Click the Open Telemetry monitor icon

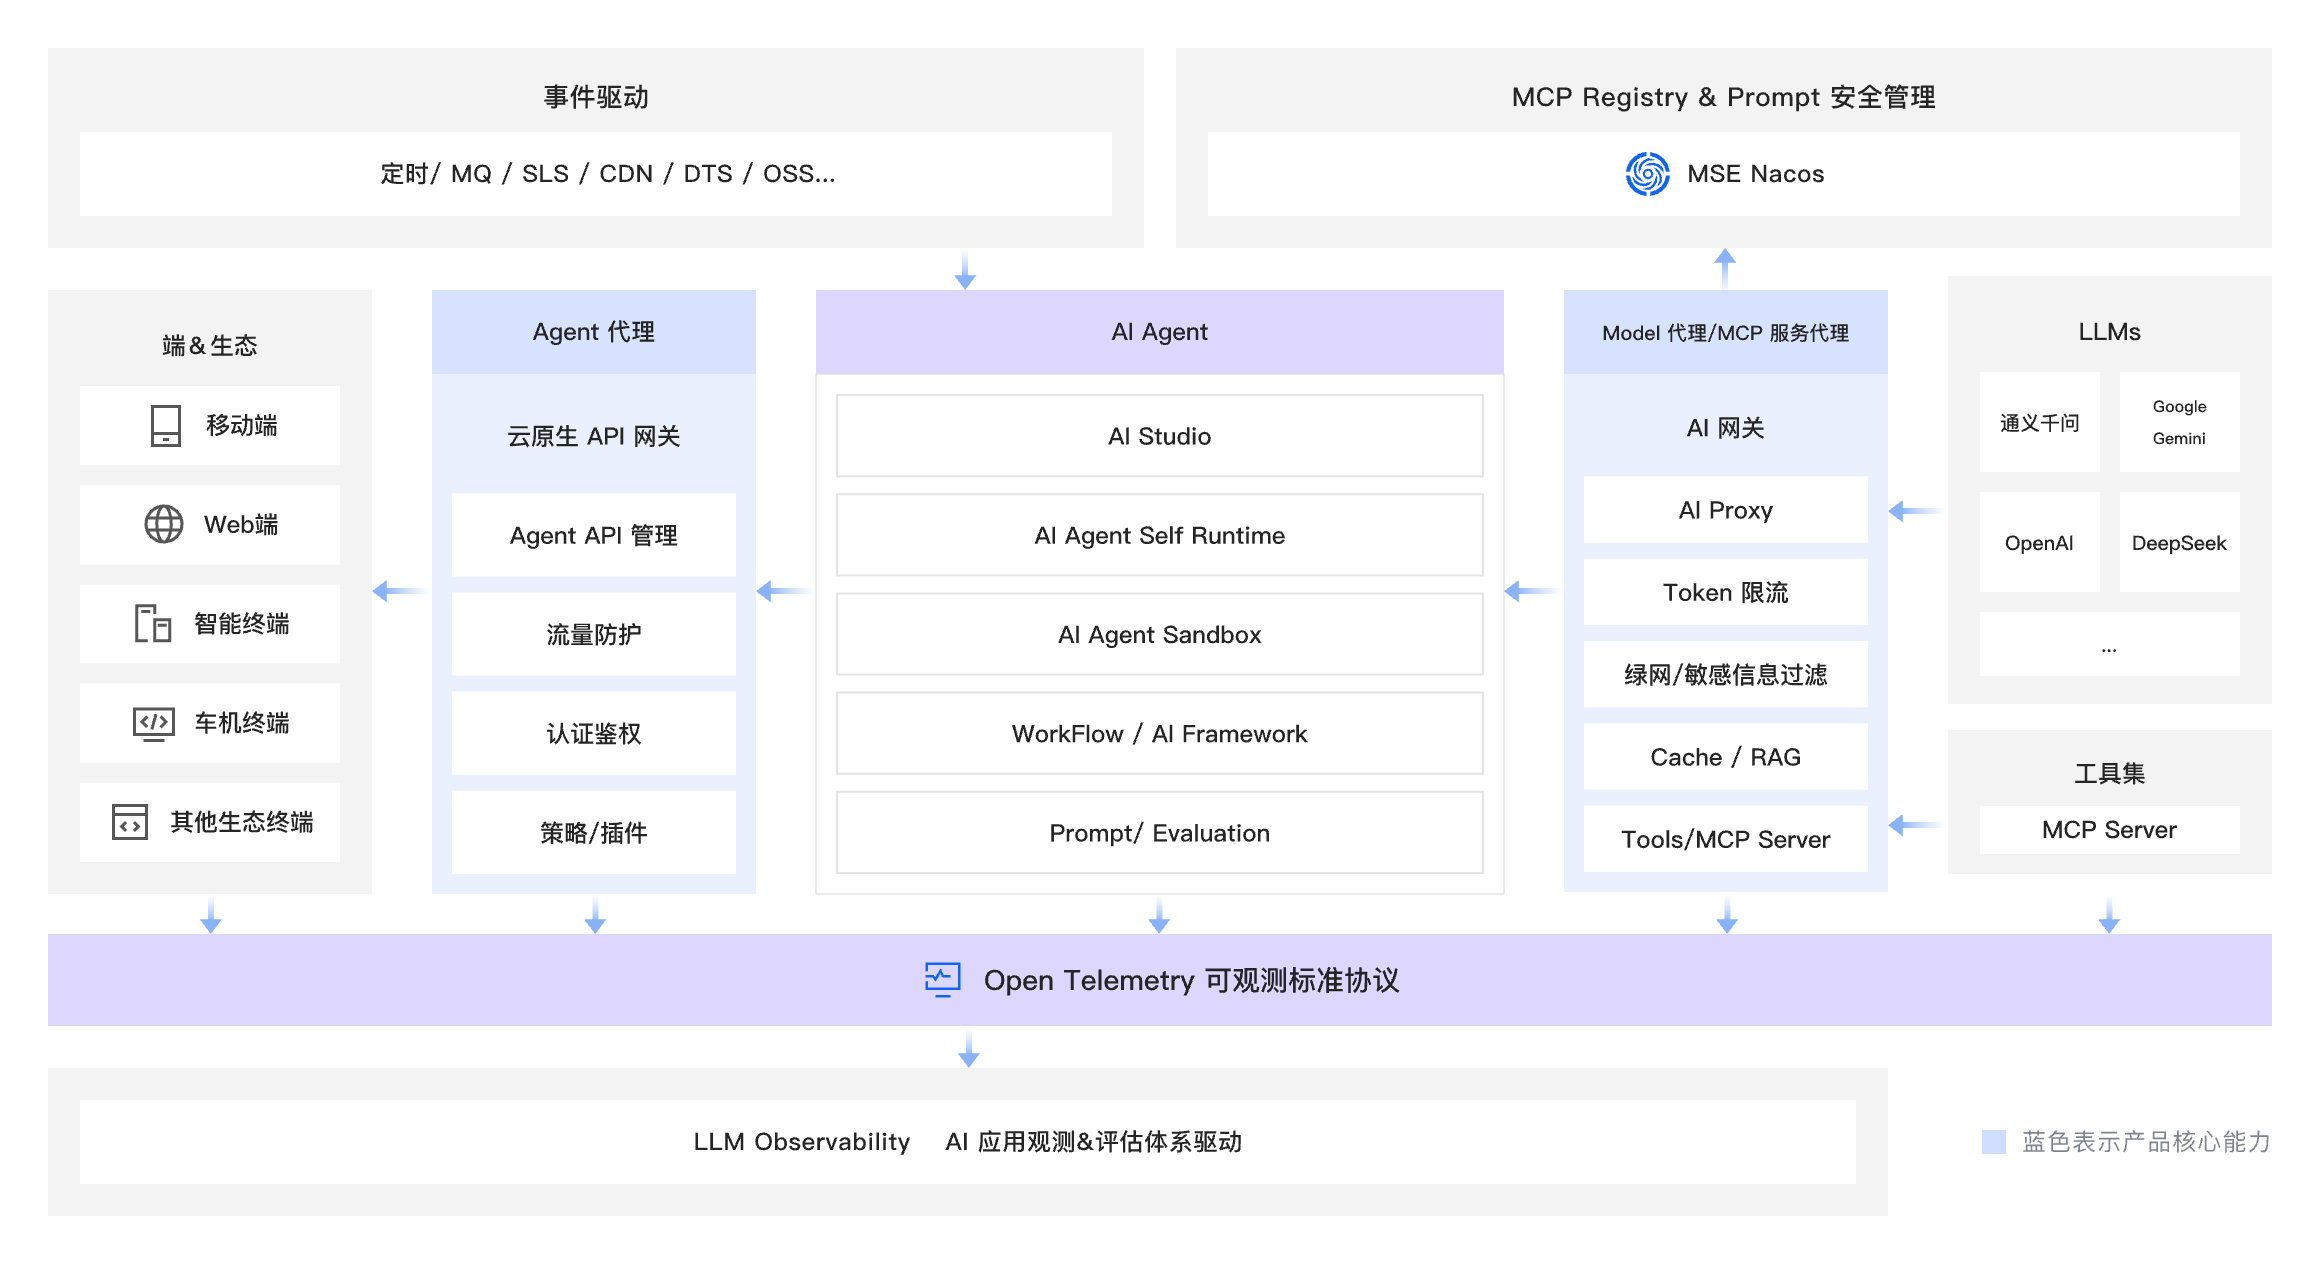[x=941, y=980]
